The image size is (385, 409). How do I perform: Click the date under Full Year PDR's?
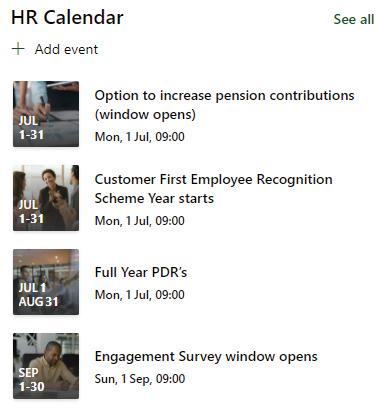coord(140,295)
